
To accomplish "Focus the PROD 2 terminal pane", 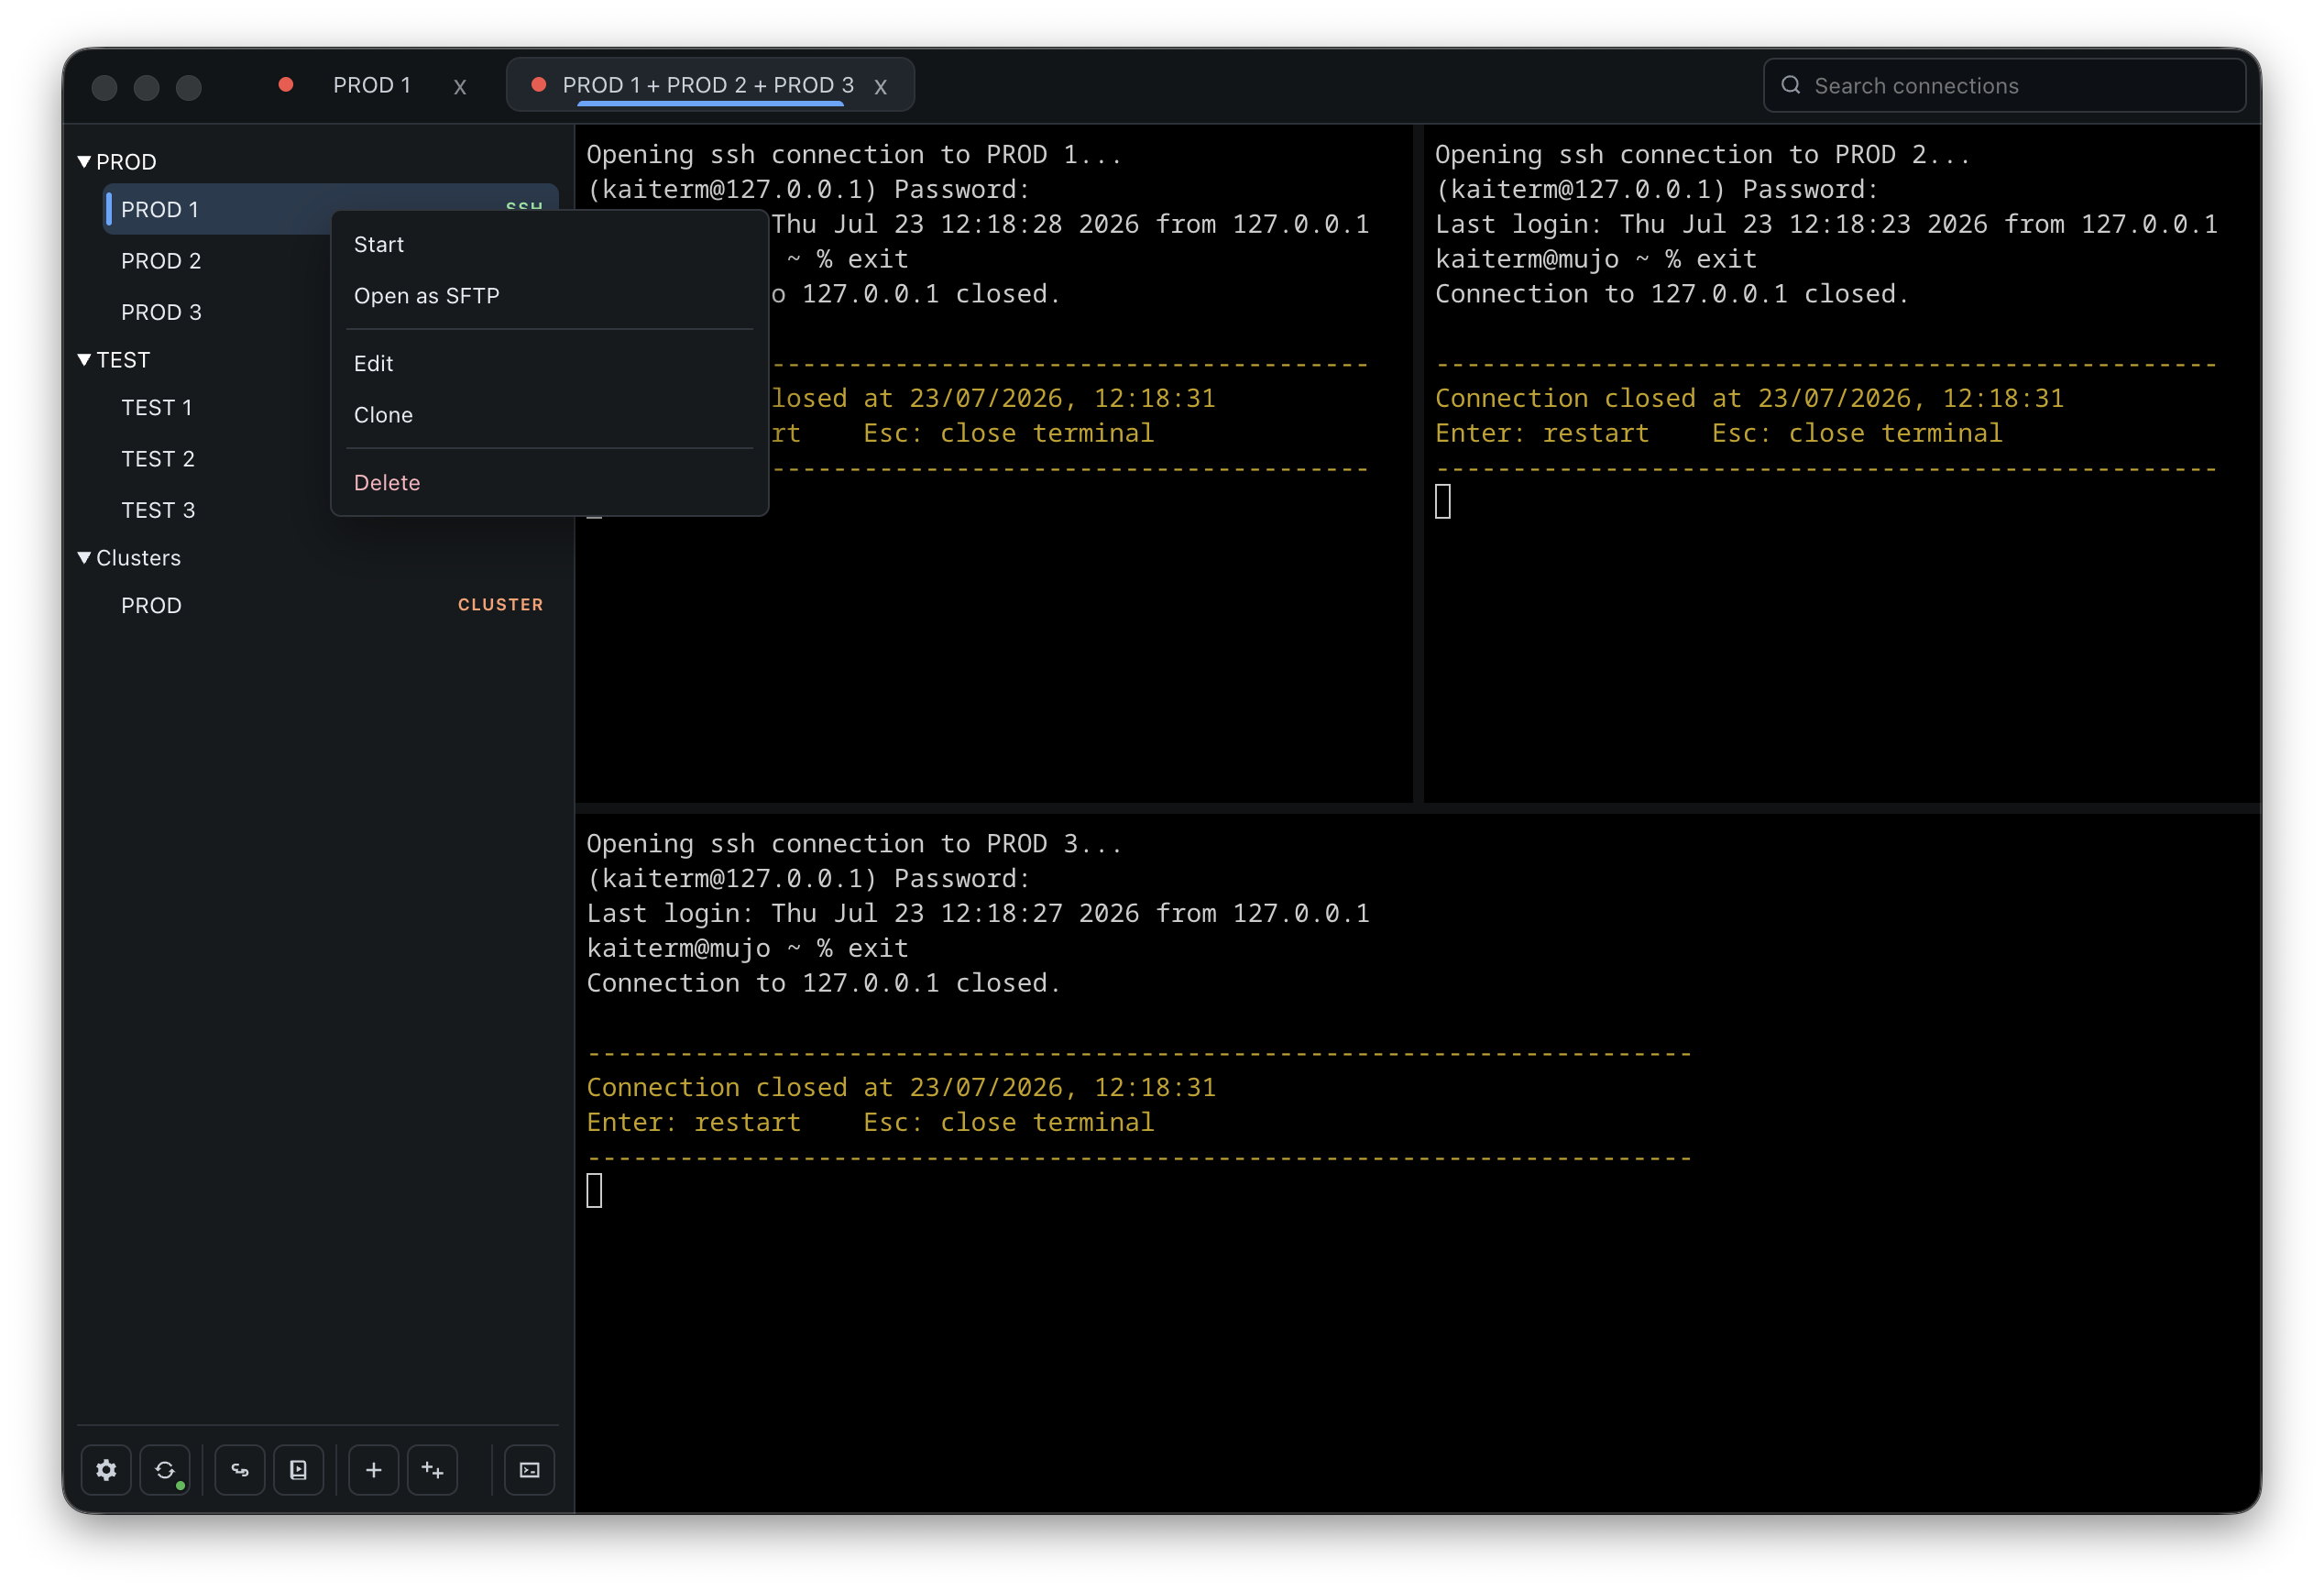I will tap(1841, 463).
